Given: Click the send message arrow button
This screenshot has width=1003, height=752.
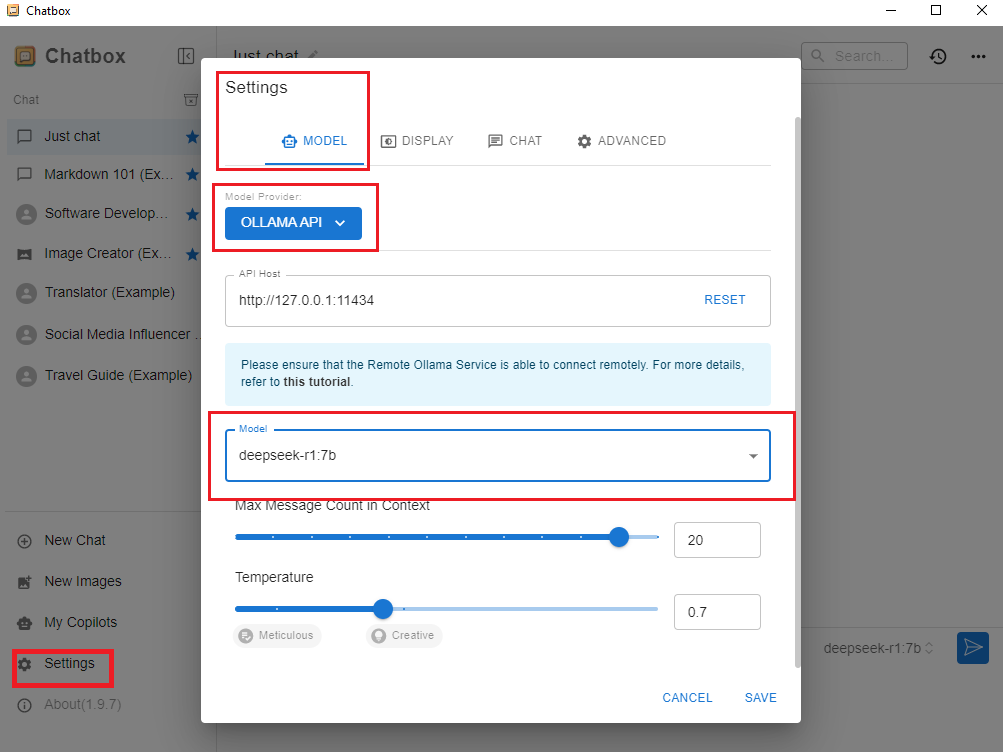Looking at the screenshot, I should (x=972, y=648).
